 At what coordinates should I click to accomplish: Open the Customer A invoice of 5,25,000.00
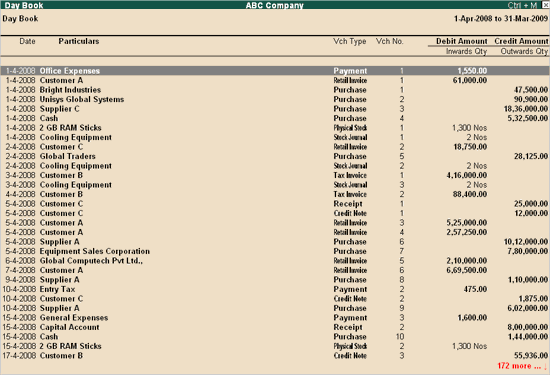coord(275,222)
